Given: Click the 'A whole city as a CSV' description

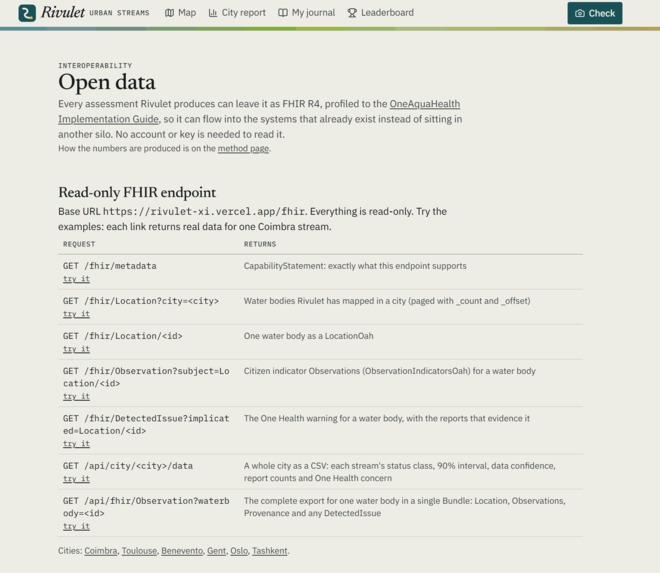Looking at the screenshot, I should [x=399, y=472].
